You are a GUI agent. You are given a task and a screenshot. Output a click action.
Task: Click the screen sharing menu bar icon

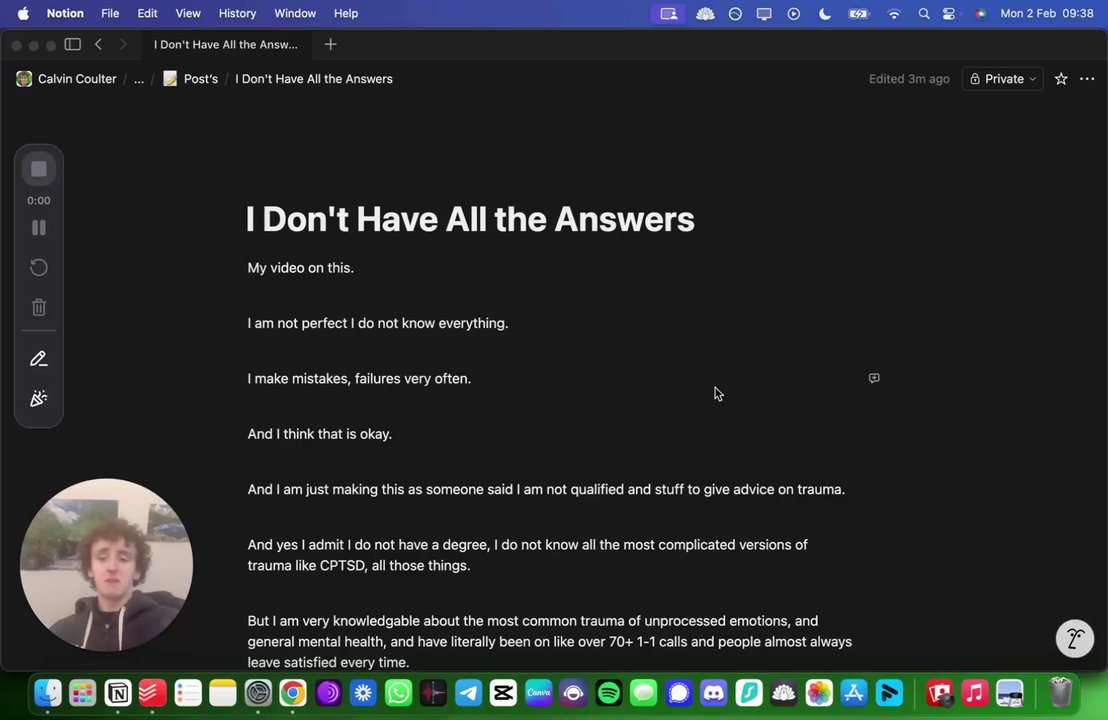(668, 13)
